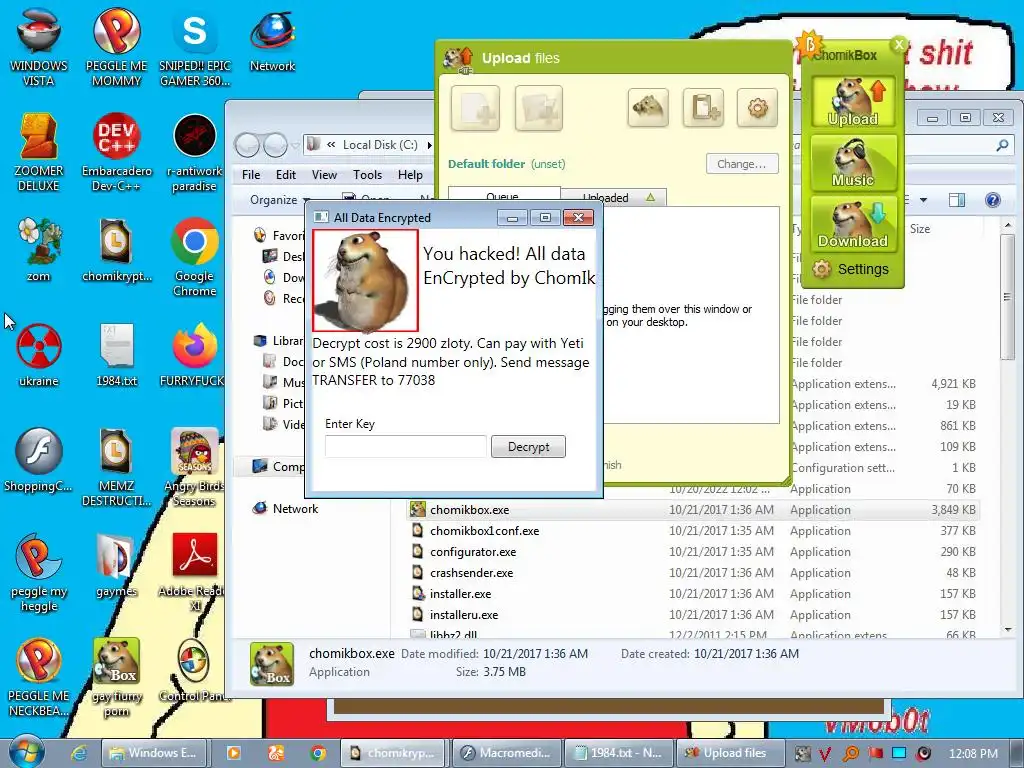Click the Chrome icon in taskbar
The image size is (1024, 768).
tap(318, 753)
